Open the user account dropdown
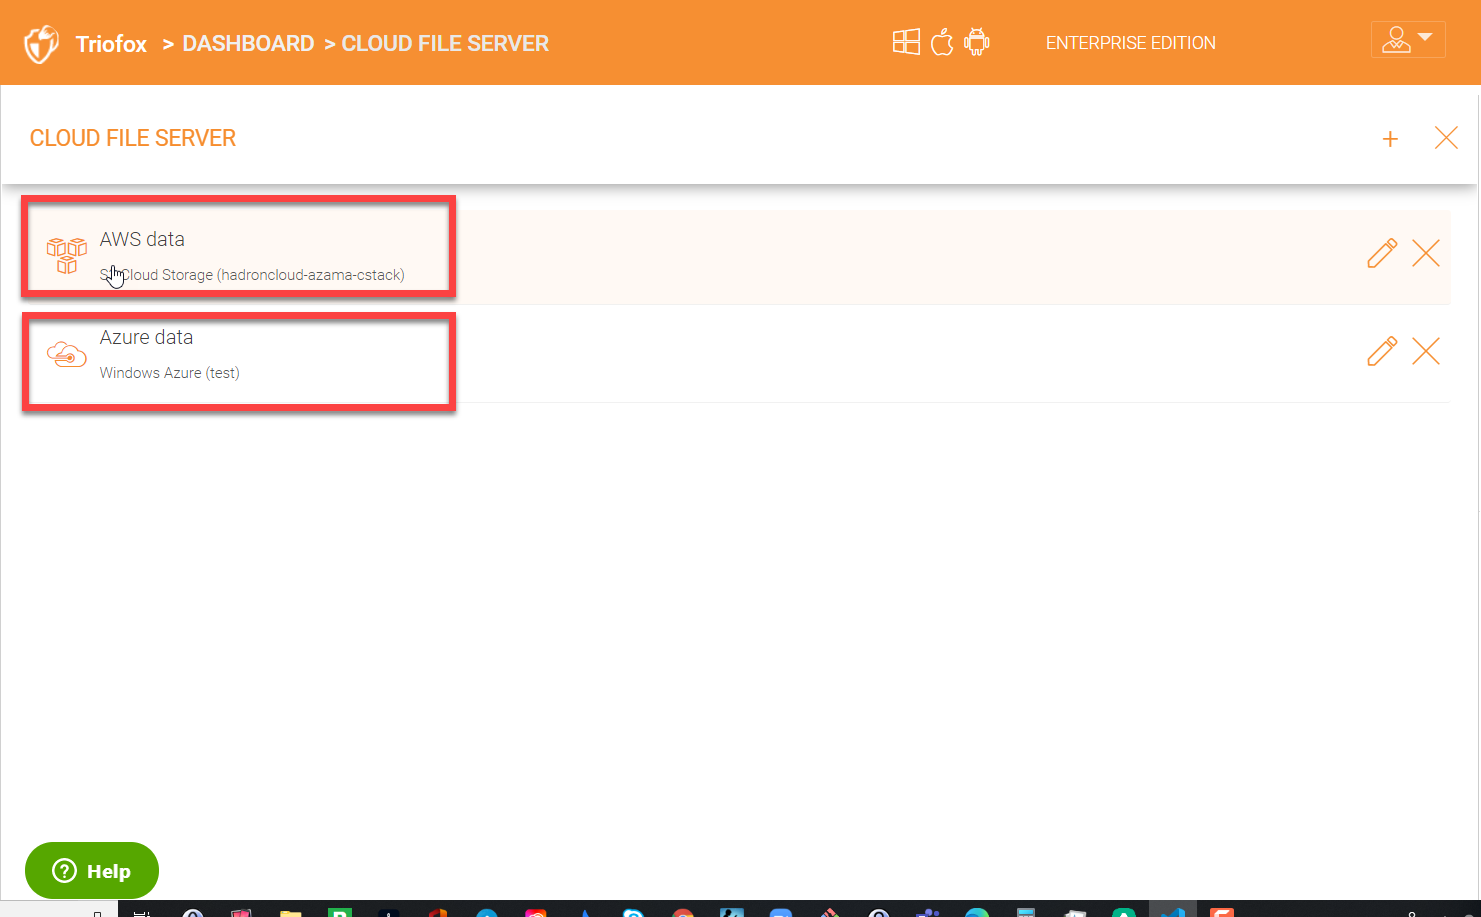Viewport: 1481px width, 917px height. [1408, 40]
